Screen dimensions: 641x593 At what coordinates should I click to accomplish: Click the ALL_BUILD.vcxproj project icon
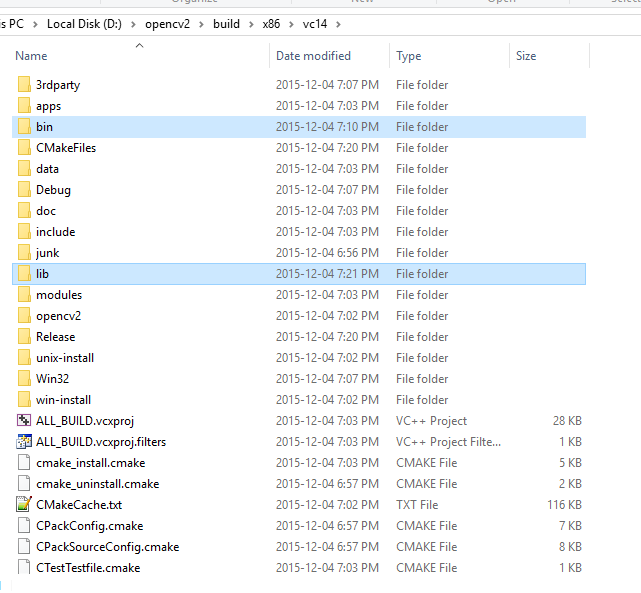(x=24, y=421)
